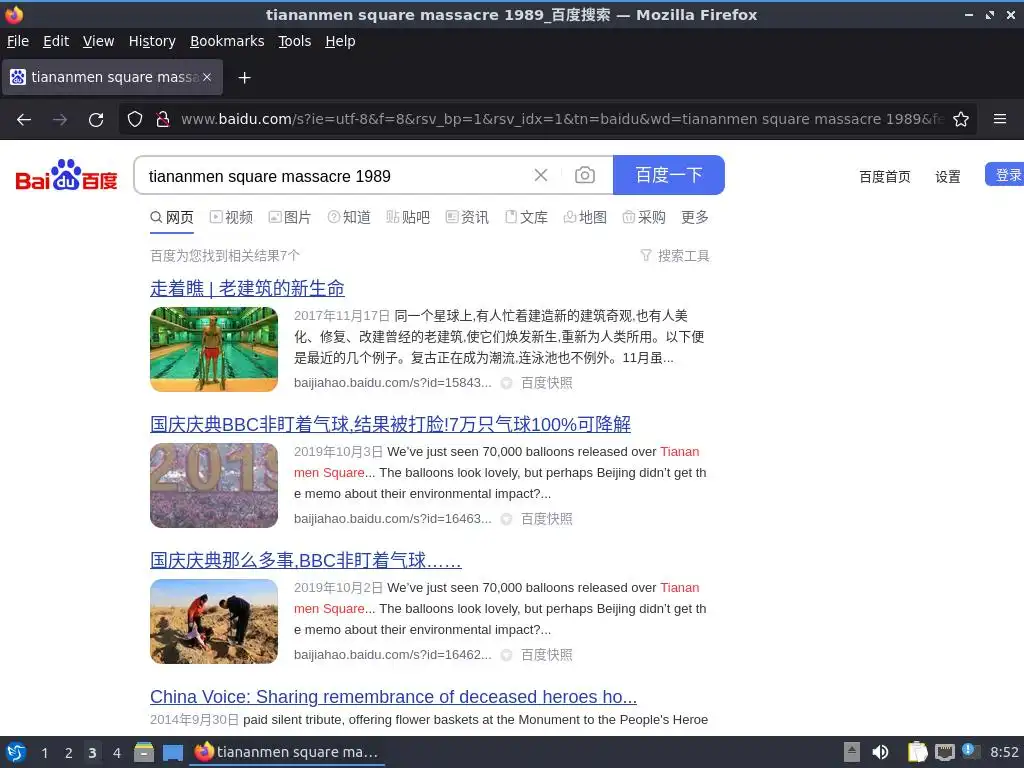This screenshot has height=768, width=1024.
Task: Reload the current Baidu page
Action: pos(96,120)
